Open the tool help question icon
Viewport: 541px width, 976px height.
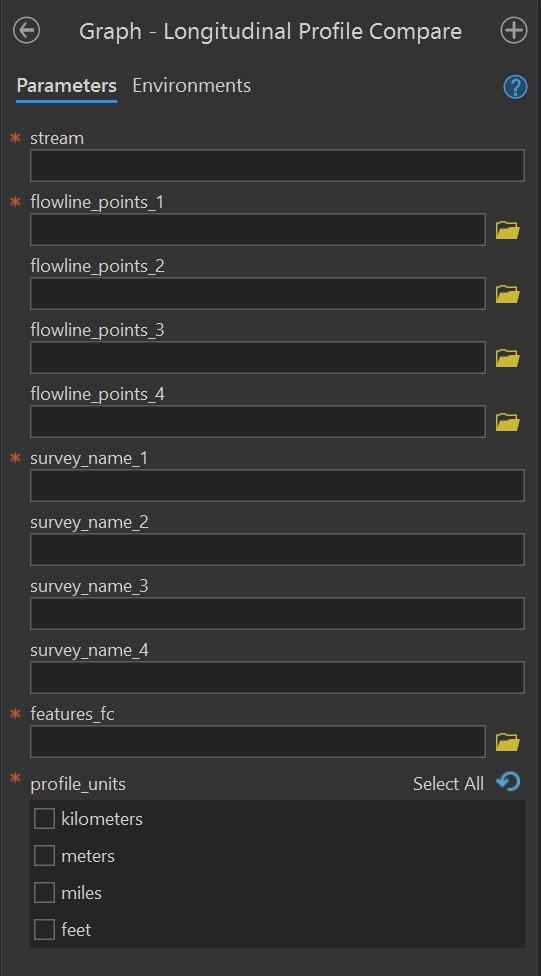[515, 87]
